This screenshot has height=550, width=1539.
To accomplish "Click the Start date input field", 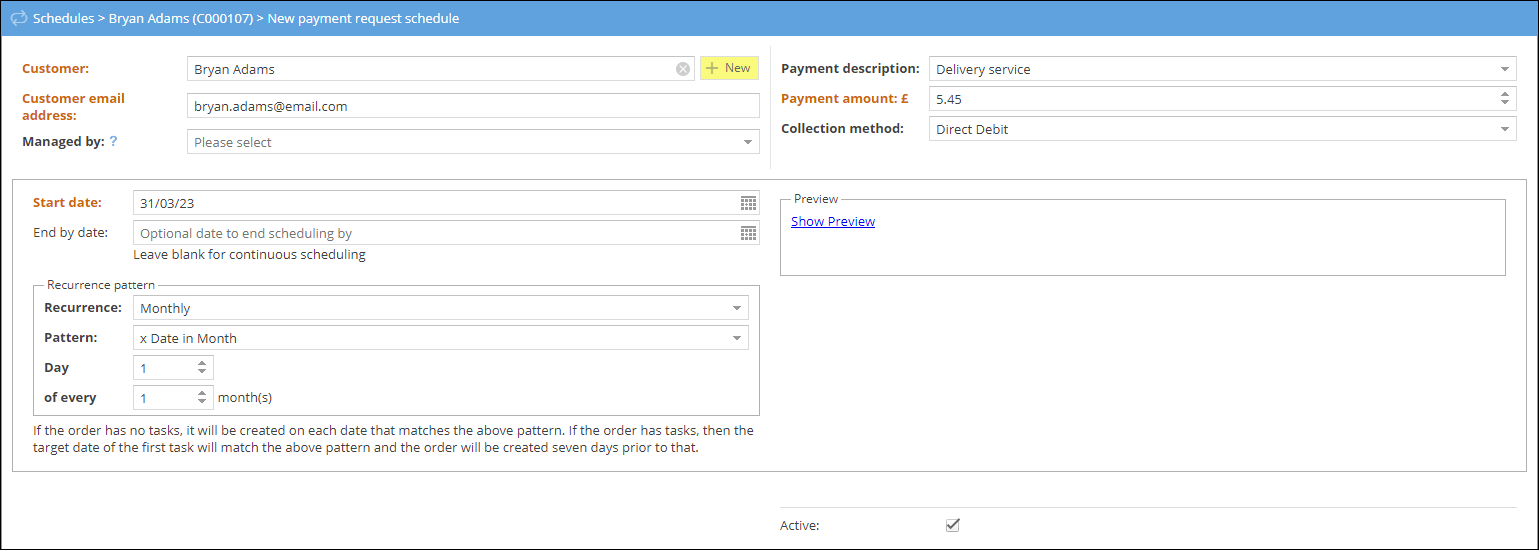I will [435, 203].
